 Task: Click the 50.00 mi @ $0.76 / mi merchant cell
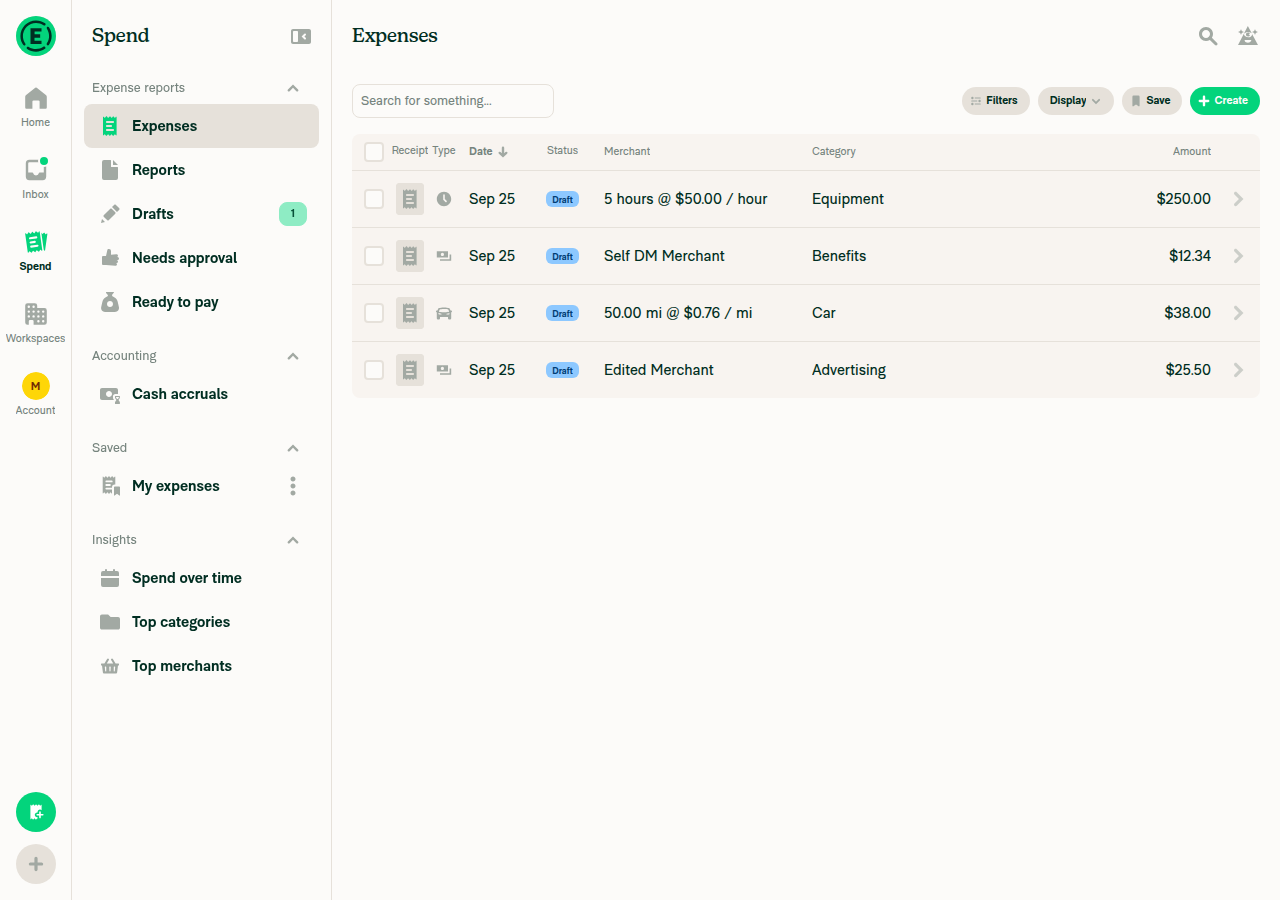678,313
